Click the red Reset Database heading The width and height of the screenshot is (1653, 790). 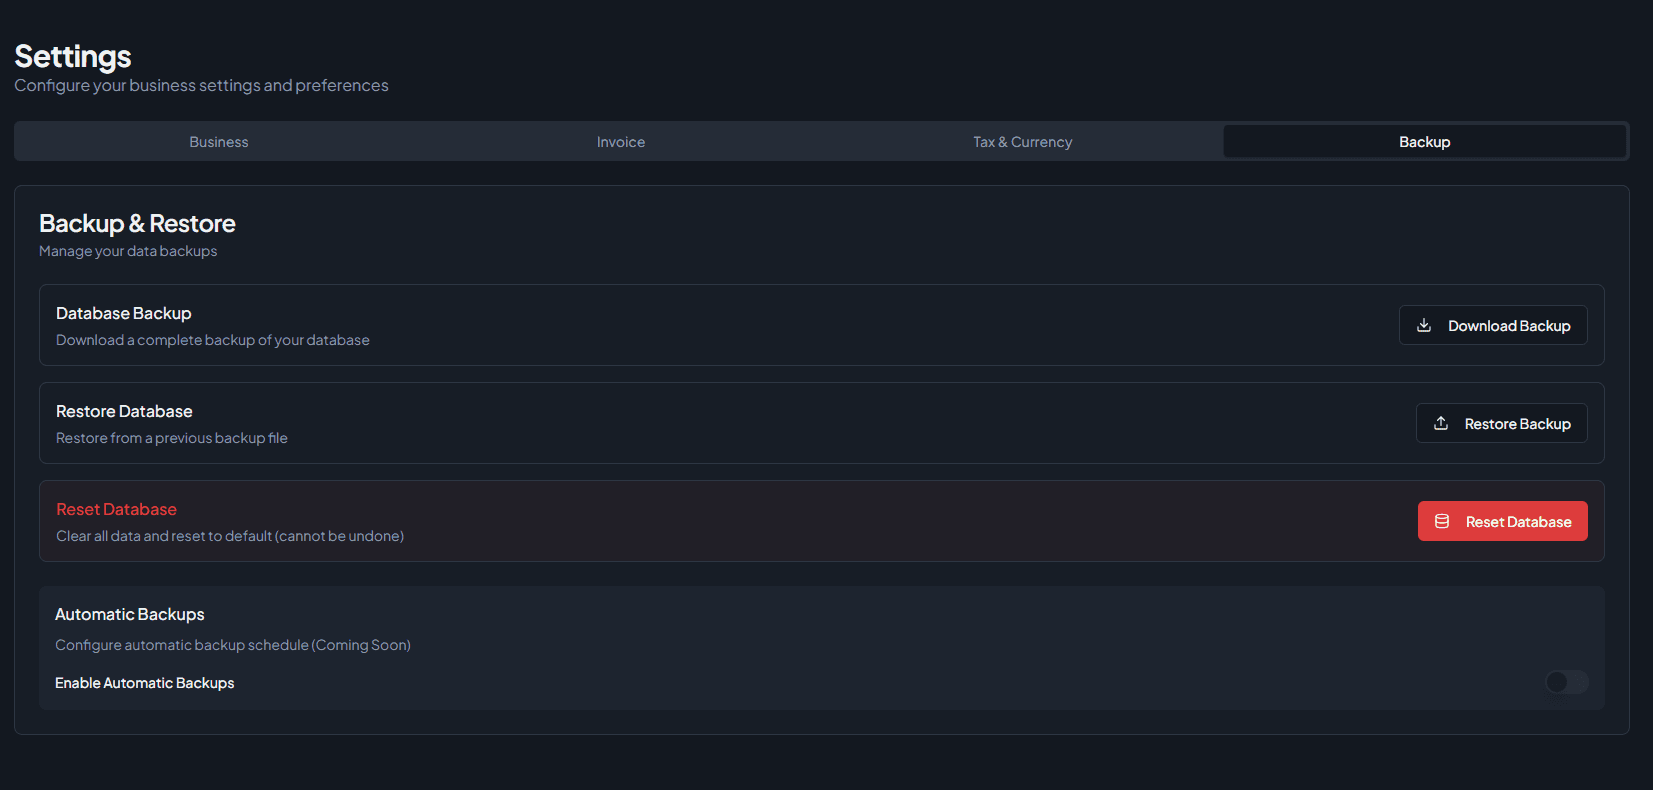(116, 509)
